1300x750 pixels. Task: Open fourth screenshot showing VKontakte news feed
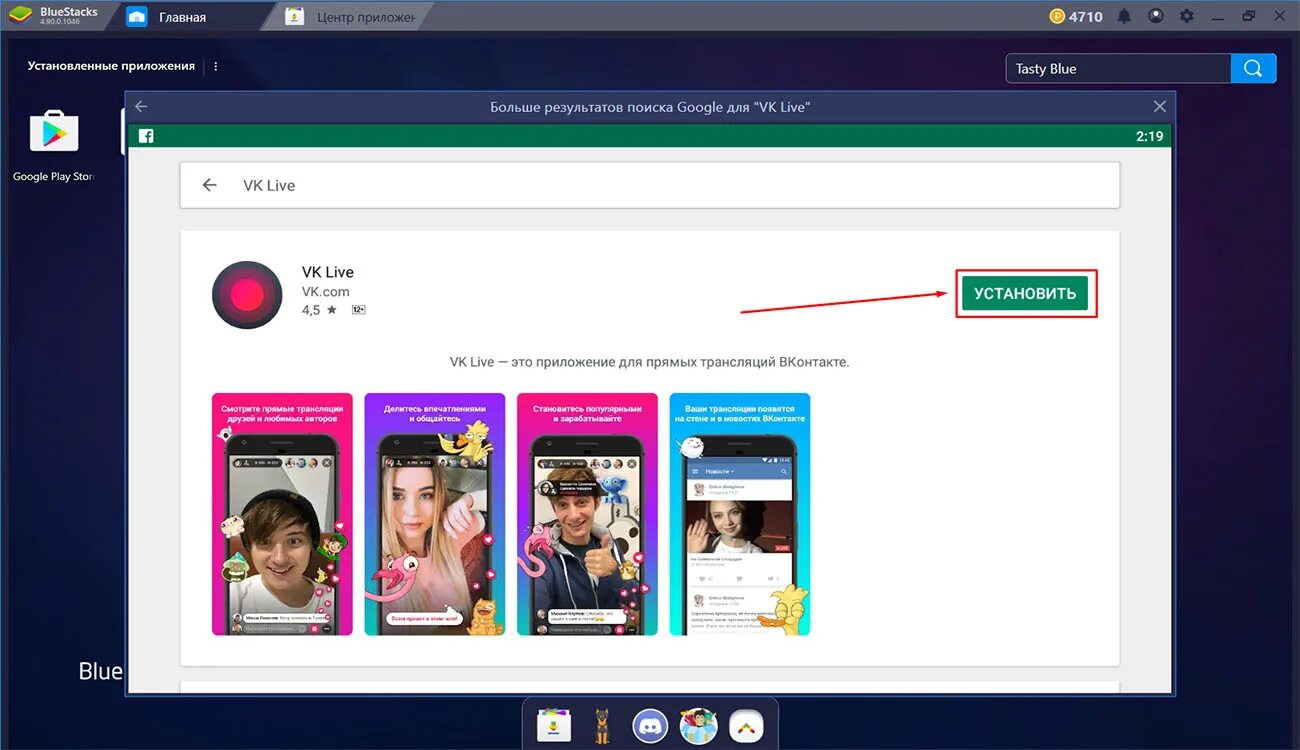pyautogui.click(x=739, y=514)
